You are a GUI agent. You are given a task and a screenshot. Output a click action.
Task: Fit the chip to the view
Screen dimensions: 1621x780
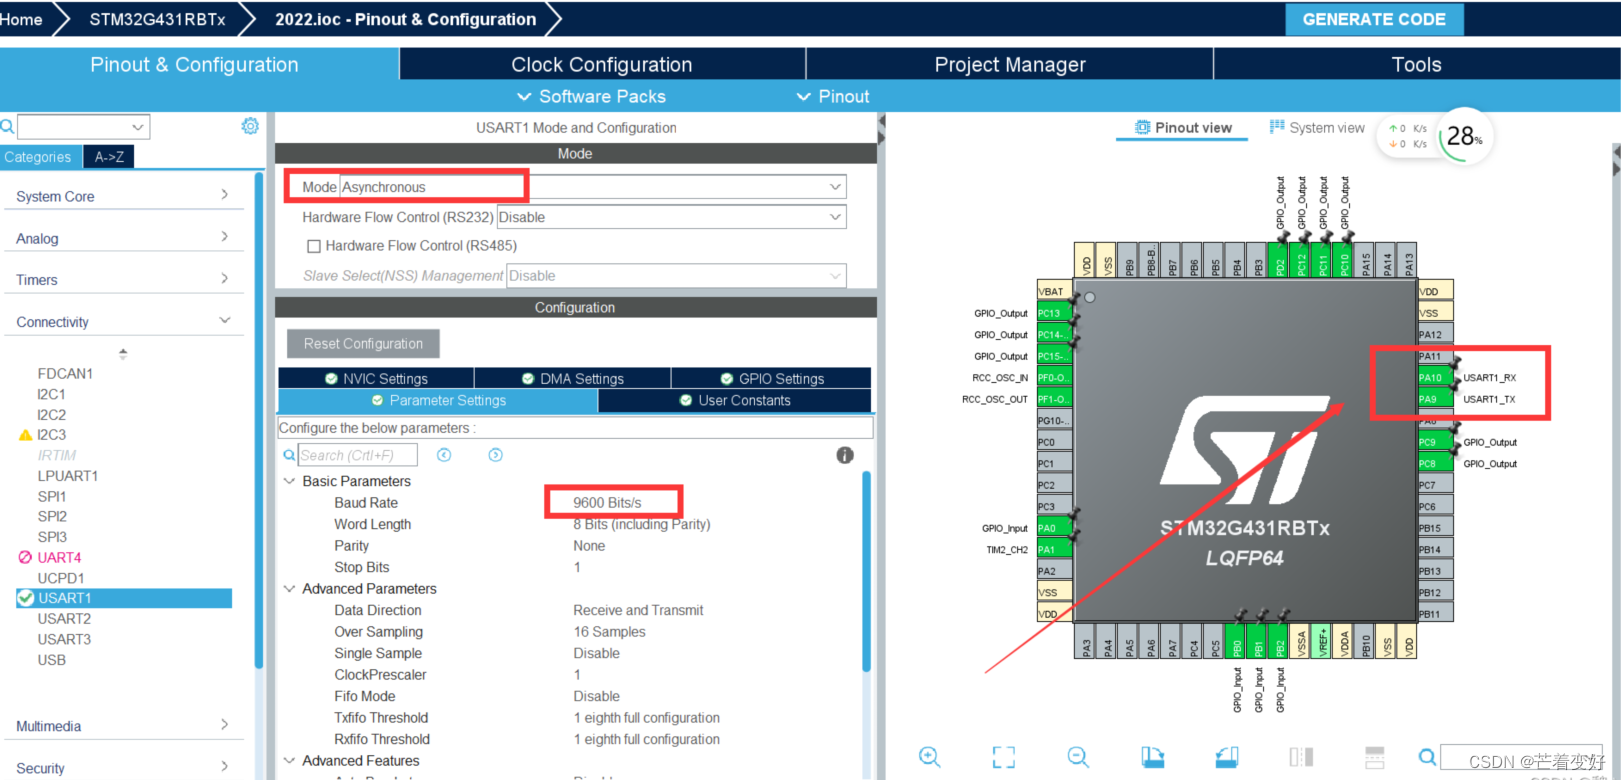(x=1004, y=757)
